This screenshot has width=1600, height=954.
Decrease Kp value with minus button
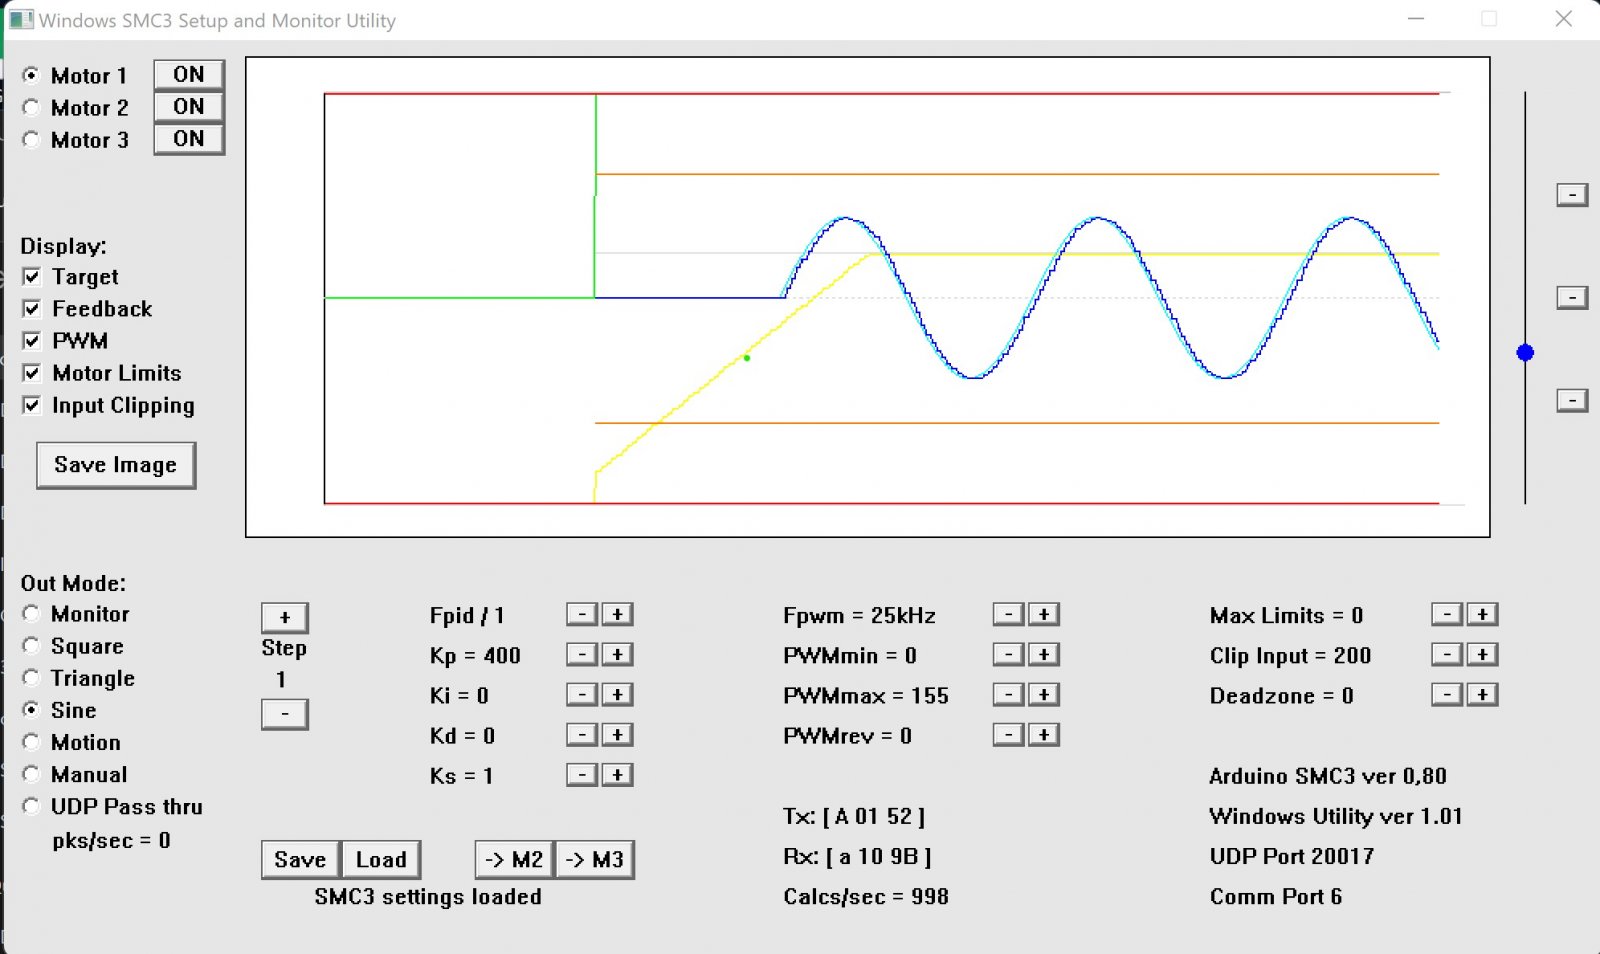[582, 654]
